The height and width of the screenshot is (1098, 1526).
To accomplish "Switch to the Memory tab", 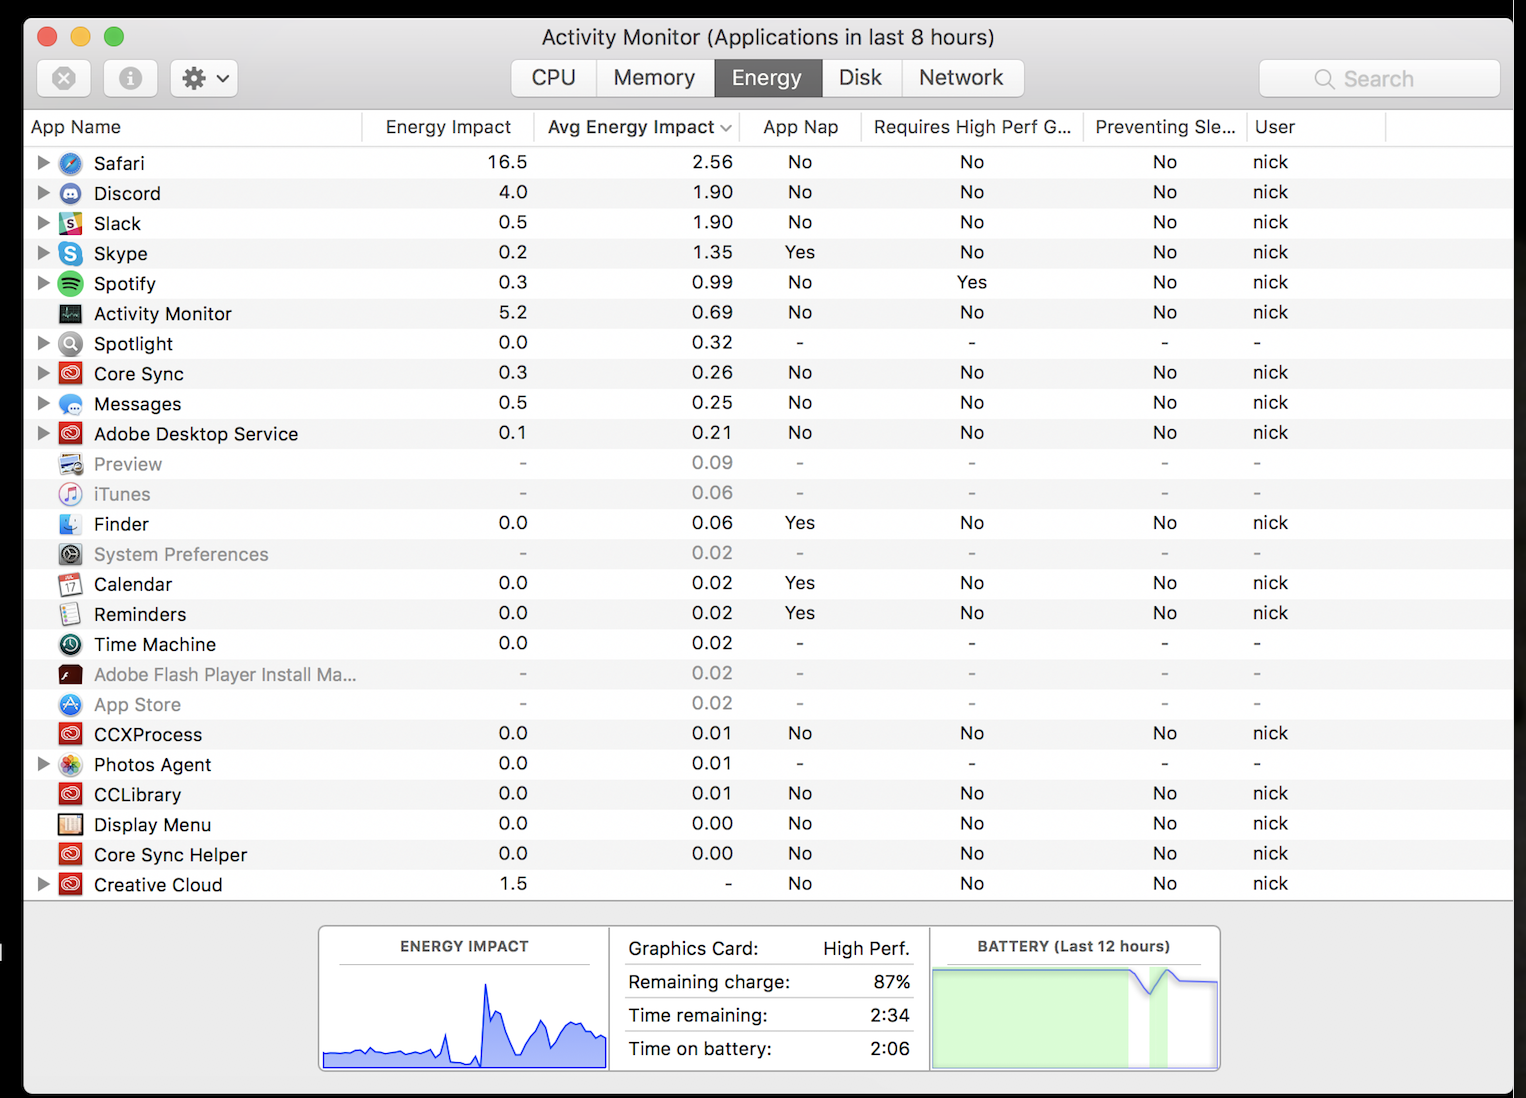I will pos(655,78).
